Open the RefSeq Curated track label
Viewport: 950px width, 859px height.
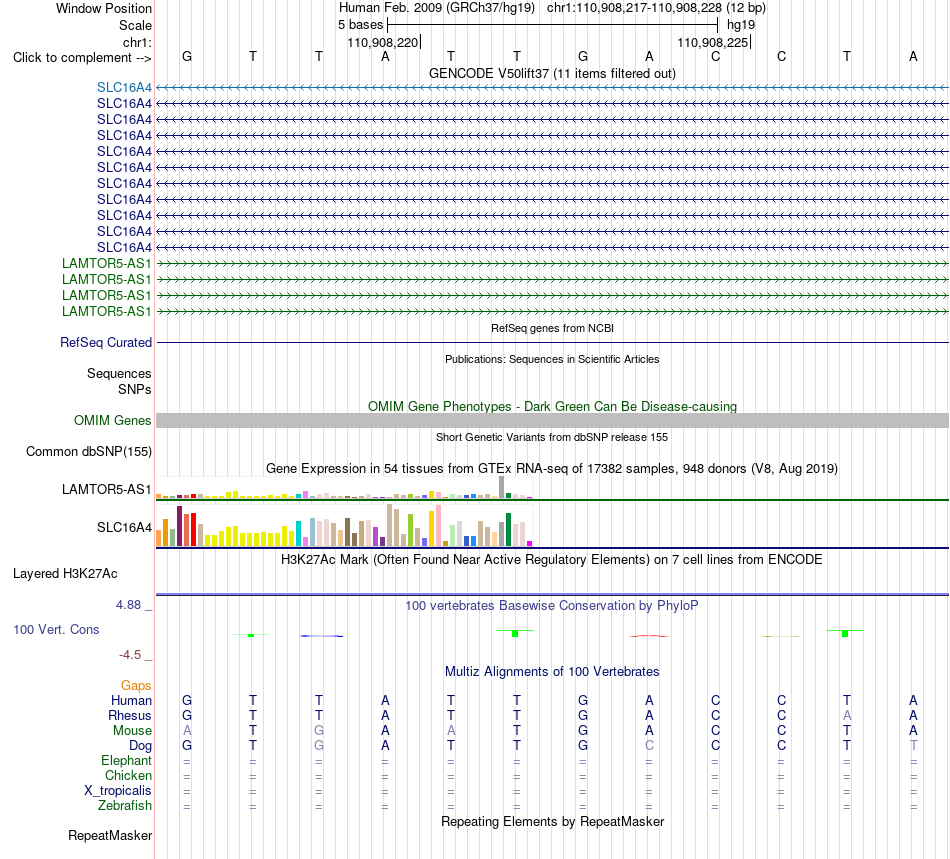pos(106,342)
